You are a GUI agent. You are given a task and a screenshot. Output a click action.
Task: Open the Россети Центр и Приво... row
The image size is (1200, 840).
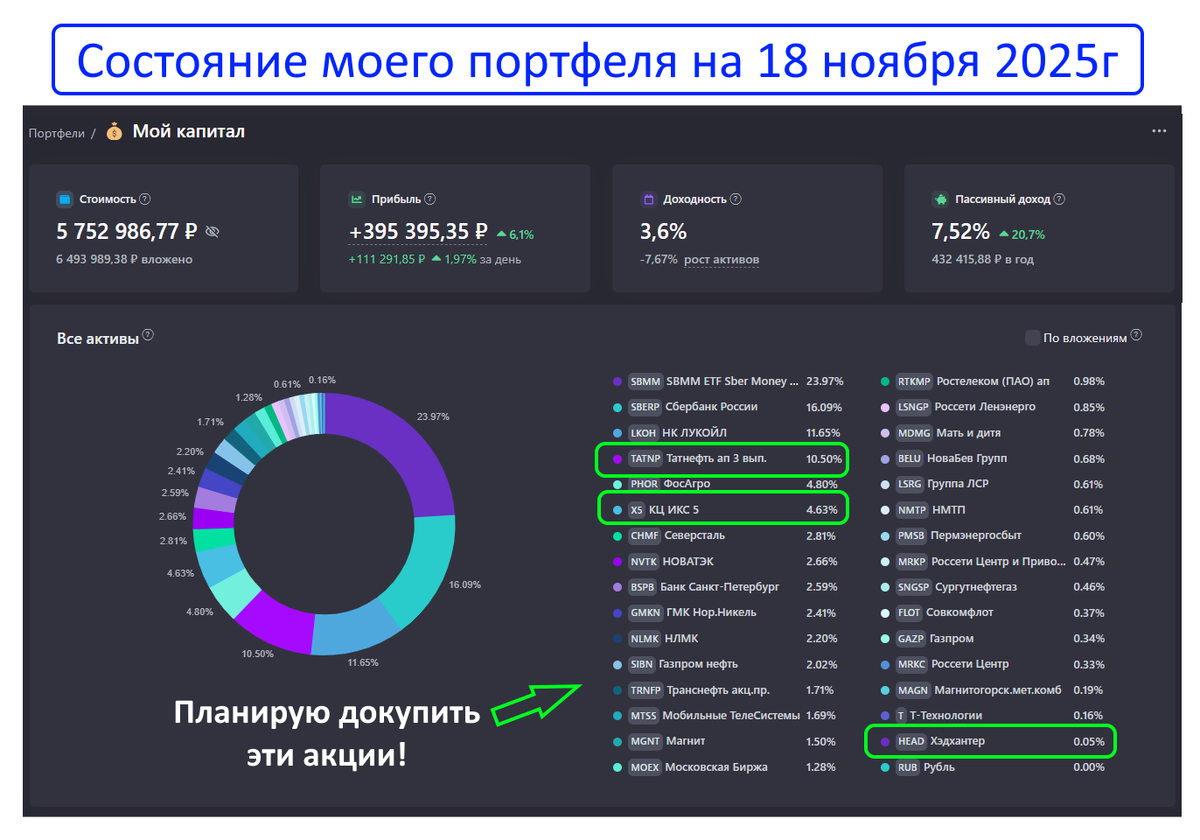coord(994,562)
